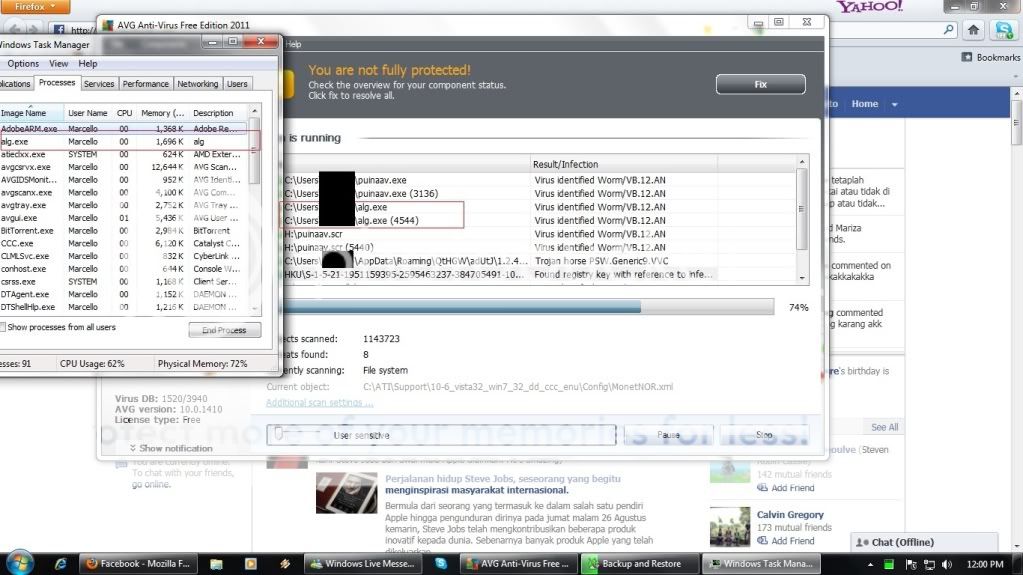Click the Fix button in AVG
This screenshot has height=575, width=1023.
pos(760,84)
